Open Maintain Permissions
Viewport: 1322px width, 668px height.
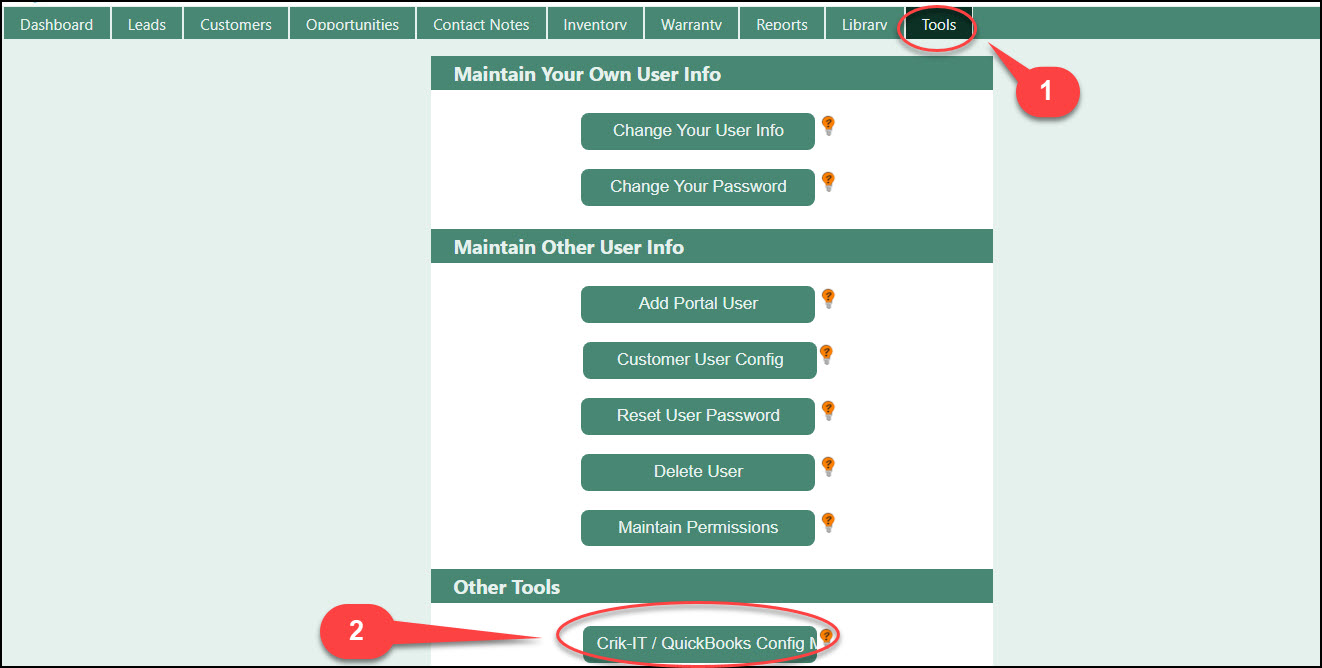pos(698,528)
